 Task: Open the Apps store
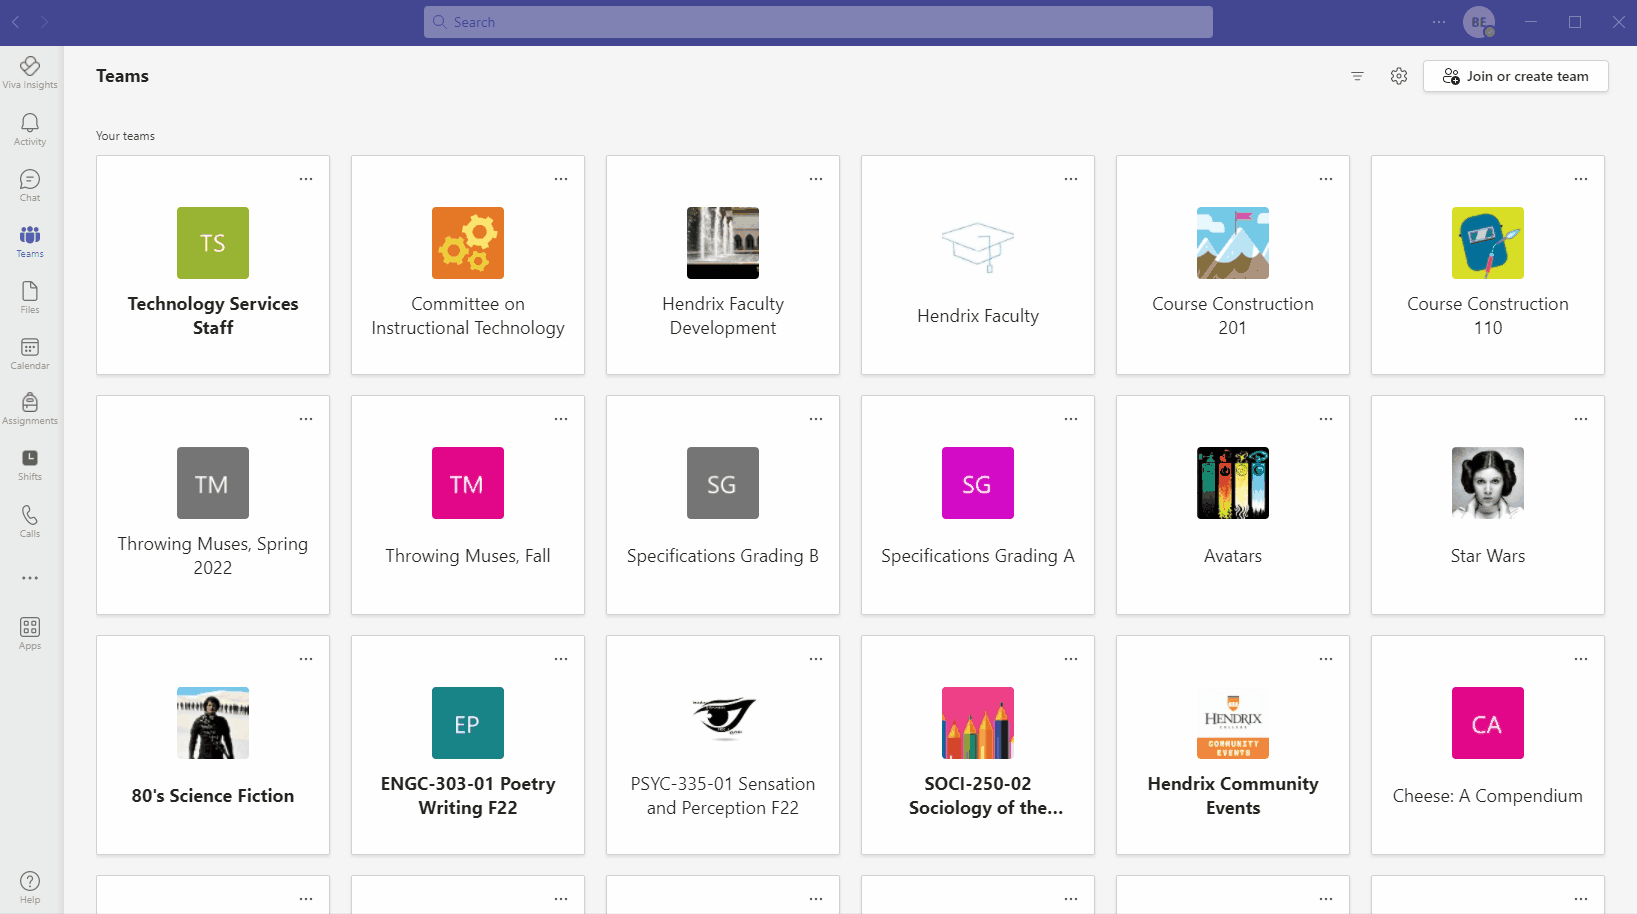[x=30, y=633]
